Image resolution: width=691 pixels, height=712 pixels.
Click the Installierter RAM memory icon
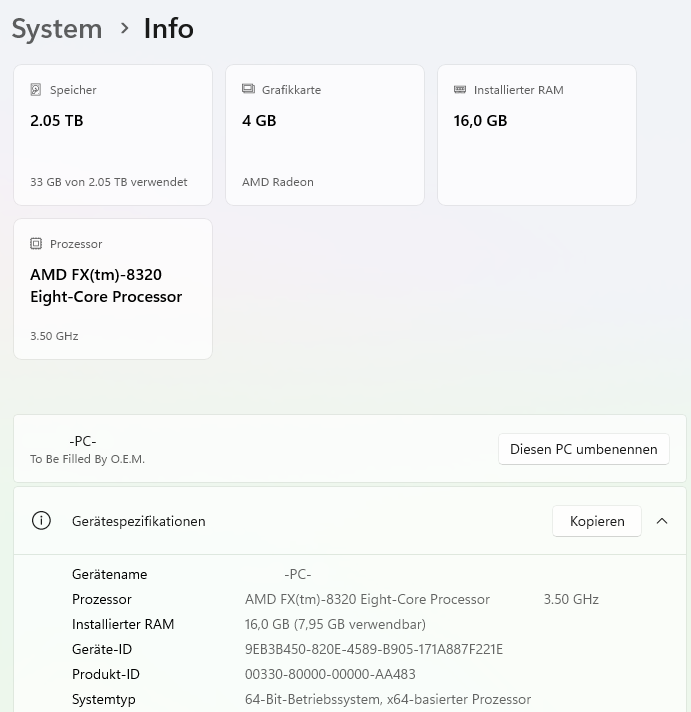click(460, 89)
